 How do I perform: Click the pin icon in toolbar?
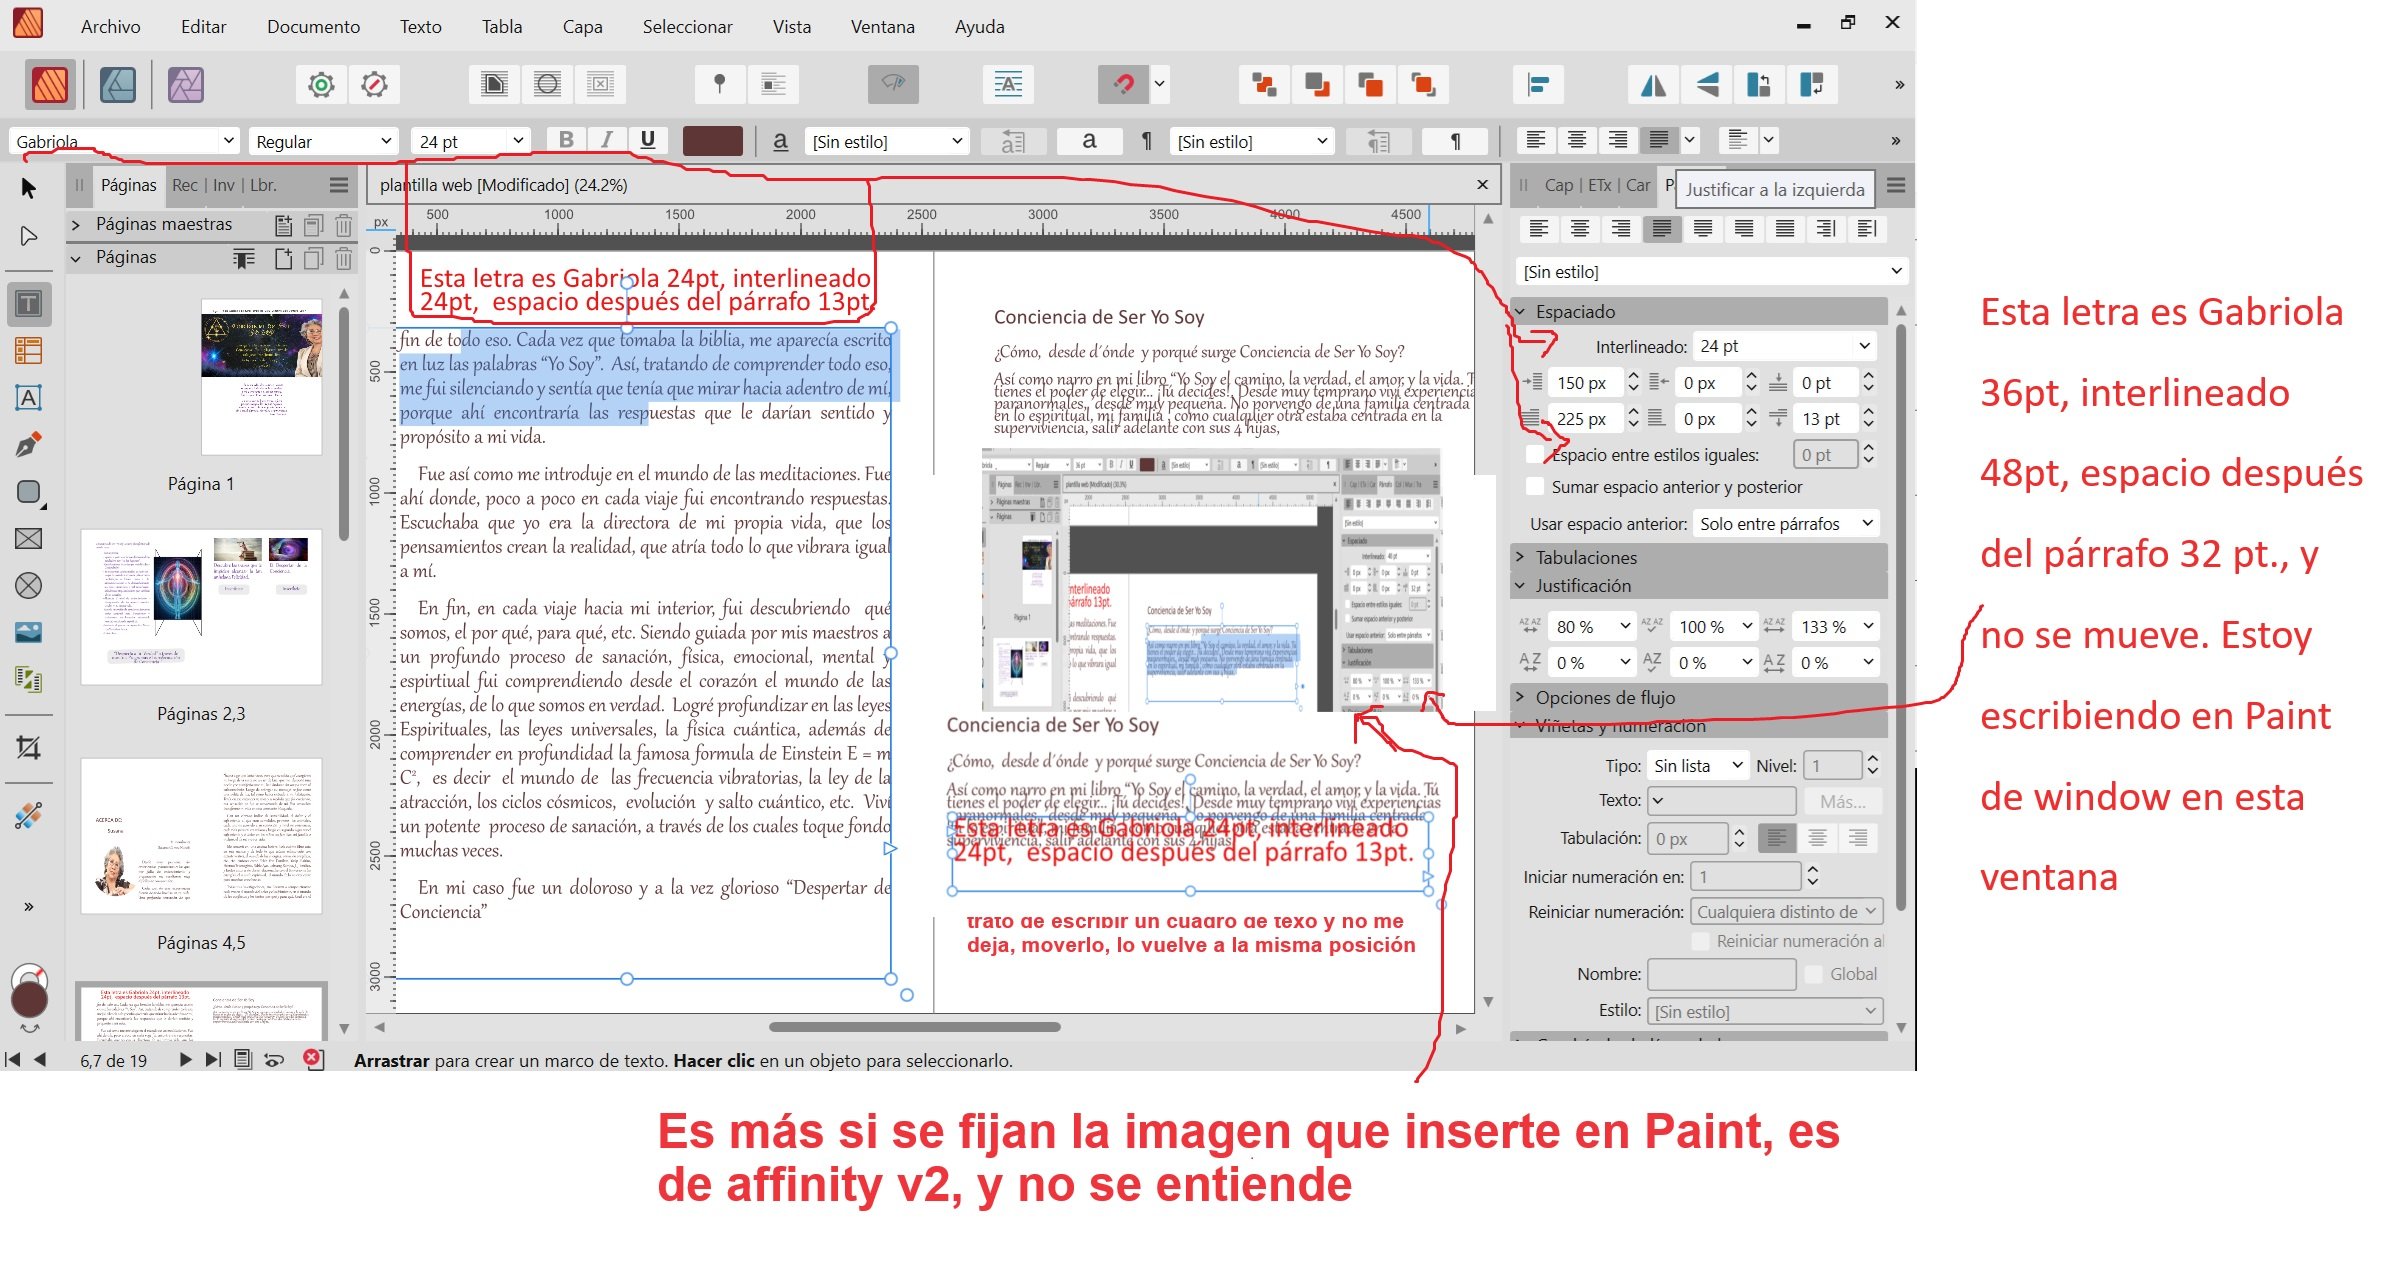click(x=719, y=85)
